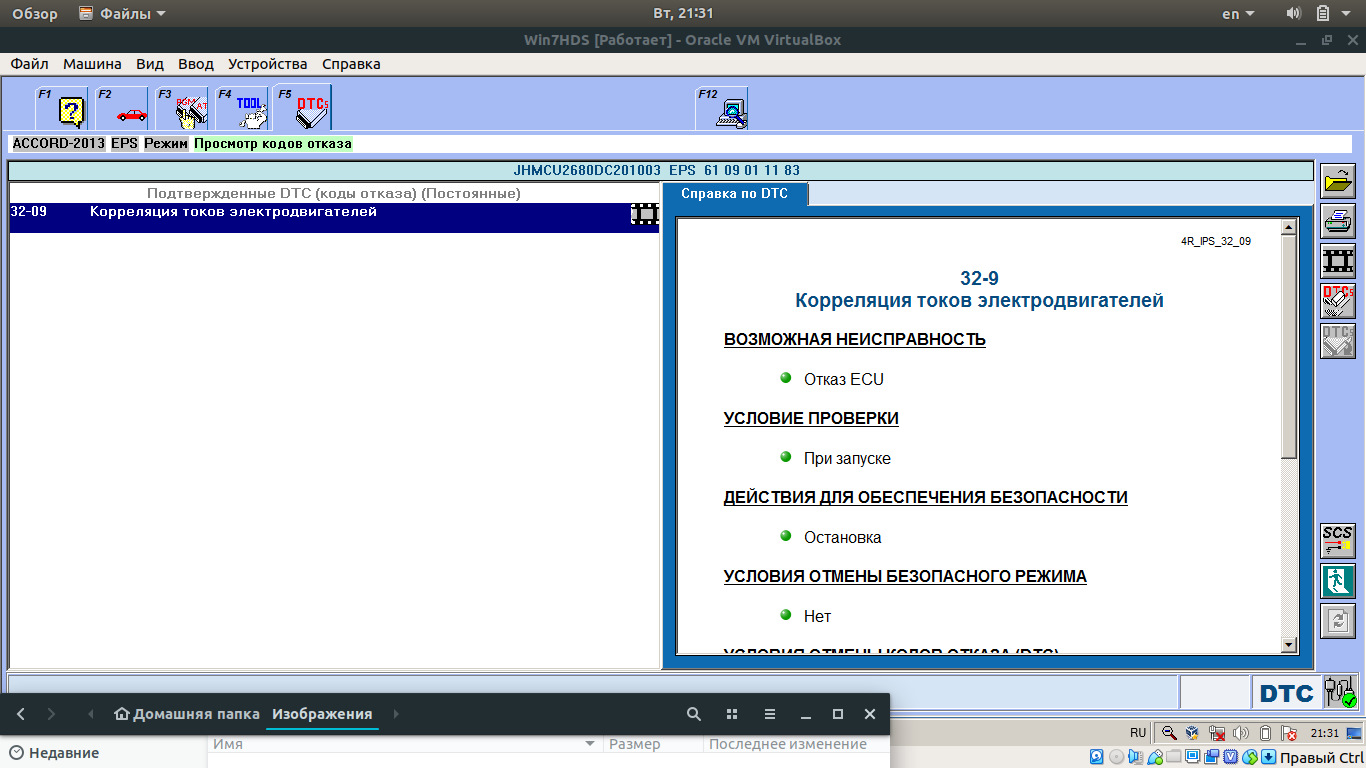The height and width of the screenshot is (768, 1366).
Task: Click the VirtualBox audio indicator icon
Action: (1136, 757)
